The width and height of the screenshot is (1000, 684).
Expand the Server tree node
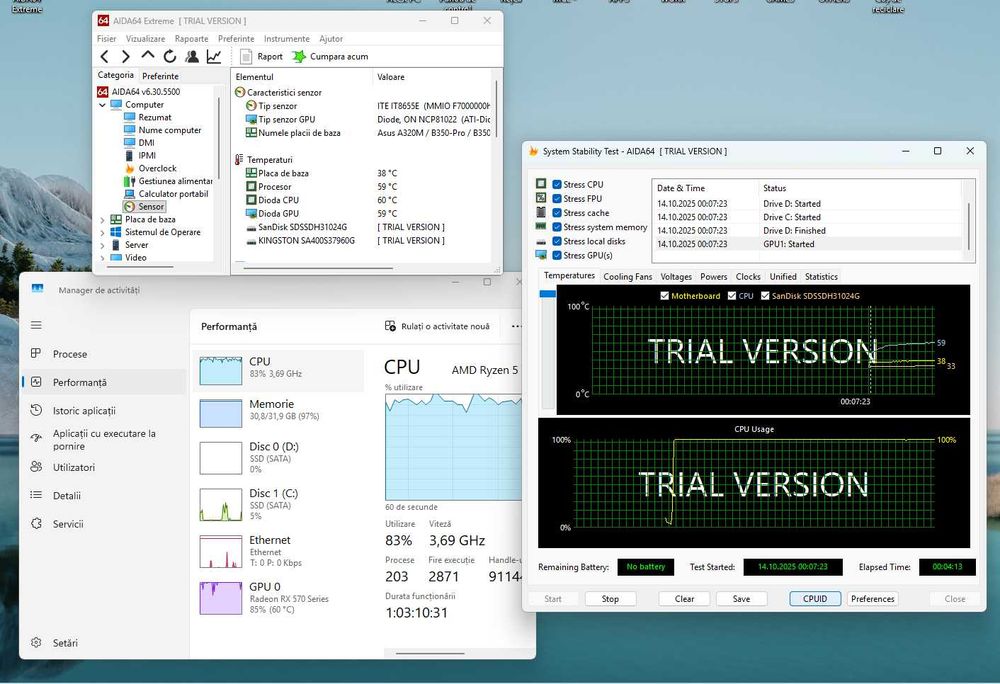pos(102,245)
